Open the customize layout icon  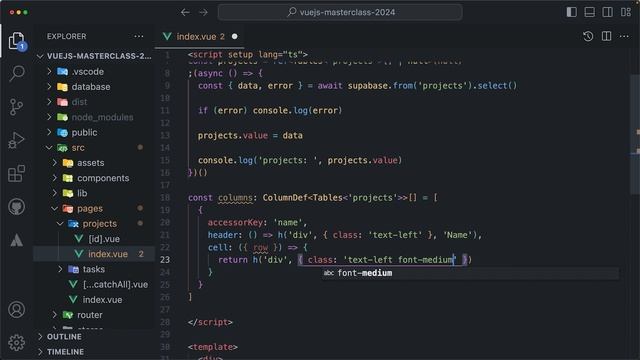coord(626,12)
